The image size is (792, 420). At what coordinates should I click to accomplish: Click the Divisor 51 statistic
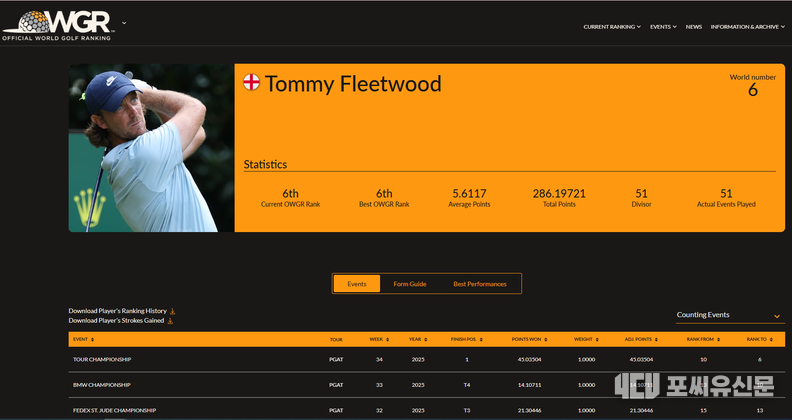tap(641, 197)
